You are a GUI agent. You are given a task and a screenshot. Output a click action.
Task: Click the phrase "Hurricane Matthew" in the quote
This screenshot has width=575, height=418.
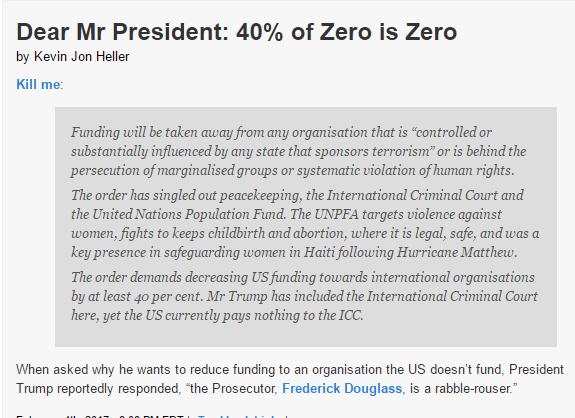[457, 252]
